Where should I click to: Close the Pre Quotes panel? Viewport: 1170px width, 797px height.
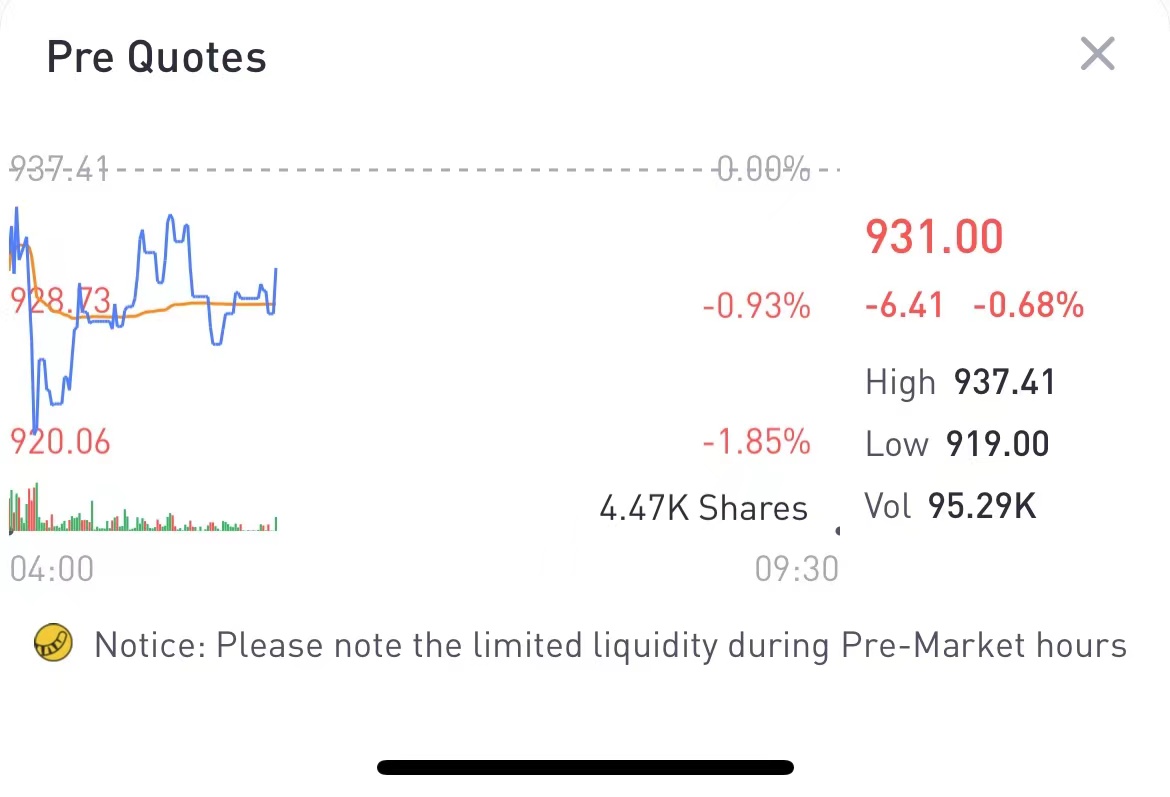[1097, 54]
